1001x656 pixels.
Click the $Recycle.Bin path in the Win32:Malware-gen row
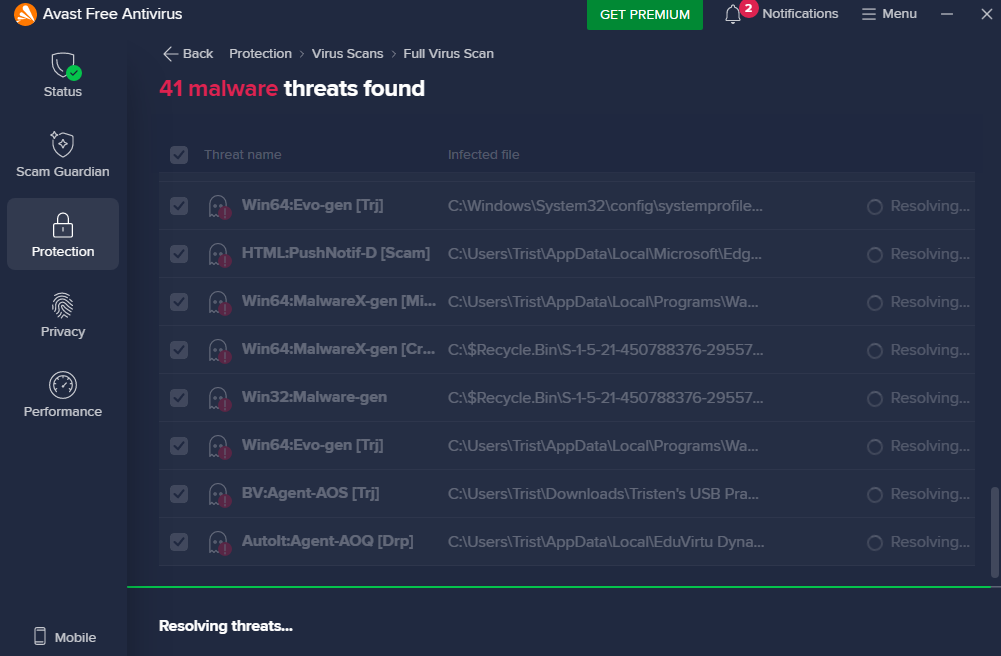605,398
